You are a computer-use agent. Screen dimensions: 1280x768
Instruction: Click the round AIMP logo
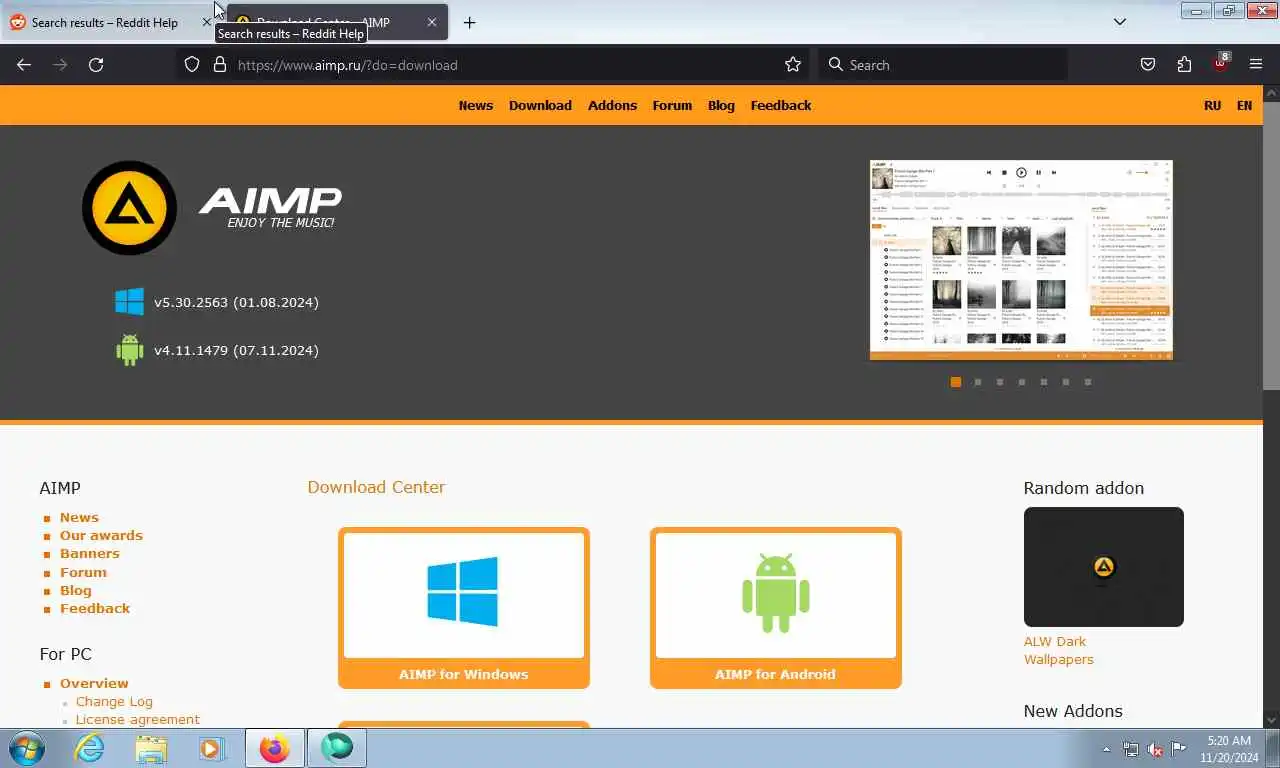point(130,208)
